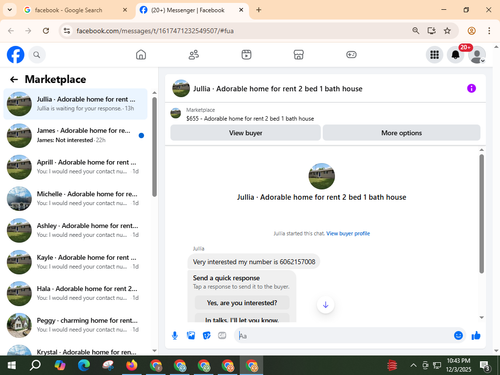
Task: Reload the page
Action: (x=46, y=31)
